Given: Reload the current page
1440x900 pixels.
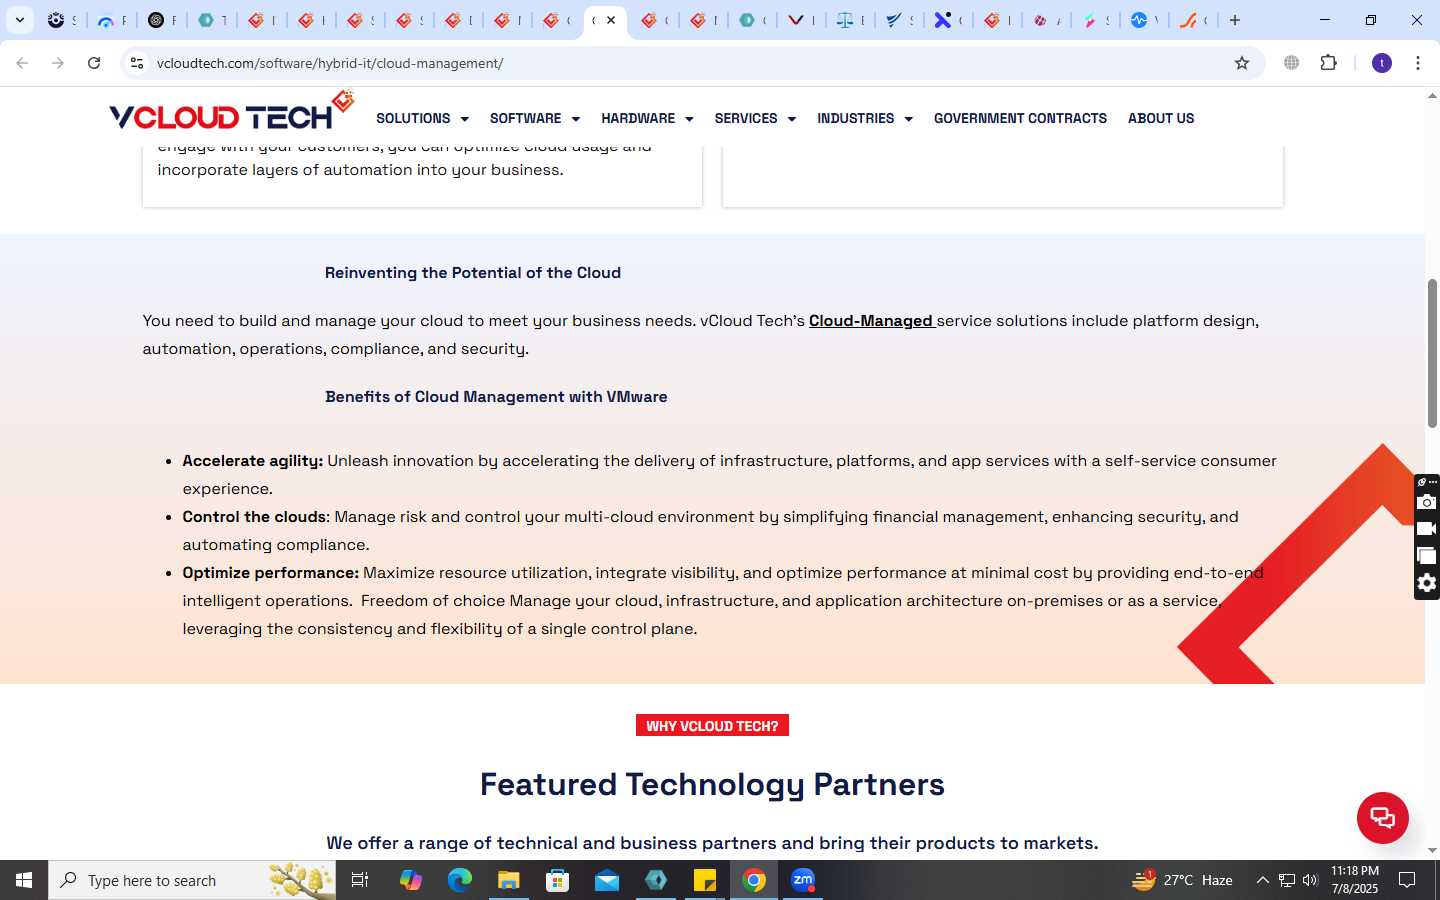Looking at the screenshot, I should (x=94, y=63).
